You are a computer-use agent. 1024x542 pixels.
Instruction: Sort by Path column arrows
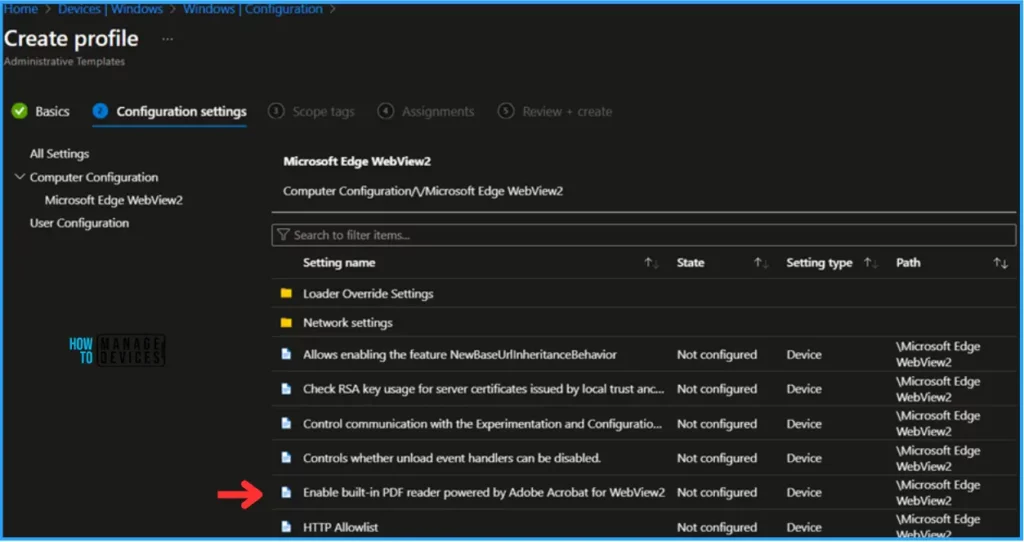point(1000,263)
